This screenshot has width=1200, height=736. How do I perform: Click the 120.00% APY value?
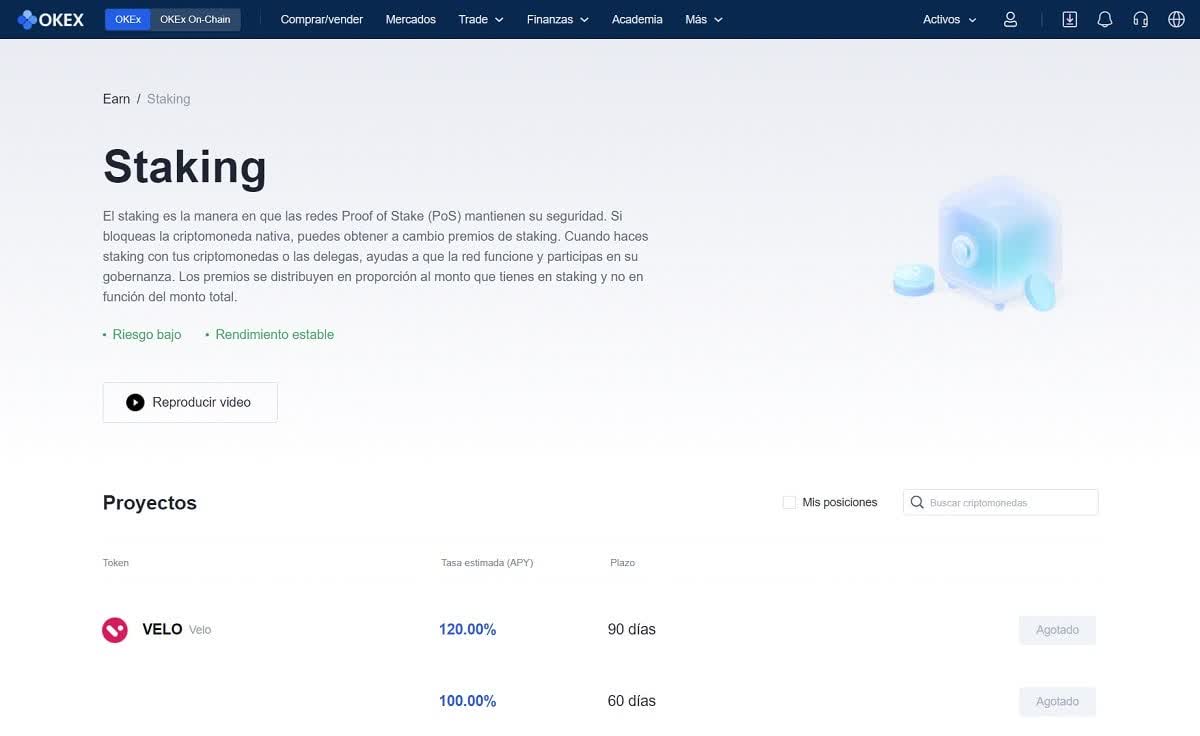pos(468,630)
